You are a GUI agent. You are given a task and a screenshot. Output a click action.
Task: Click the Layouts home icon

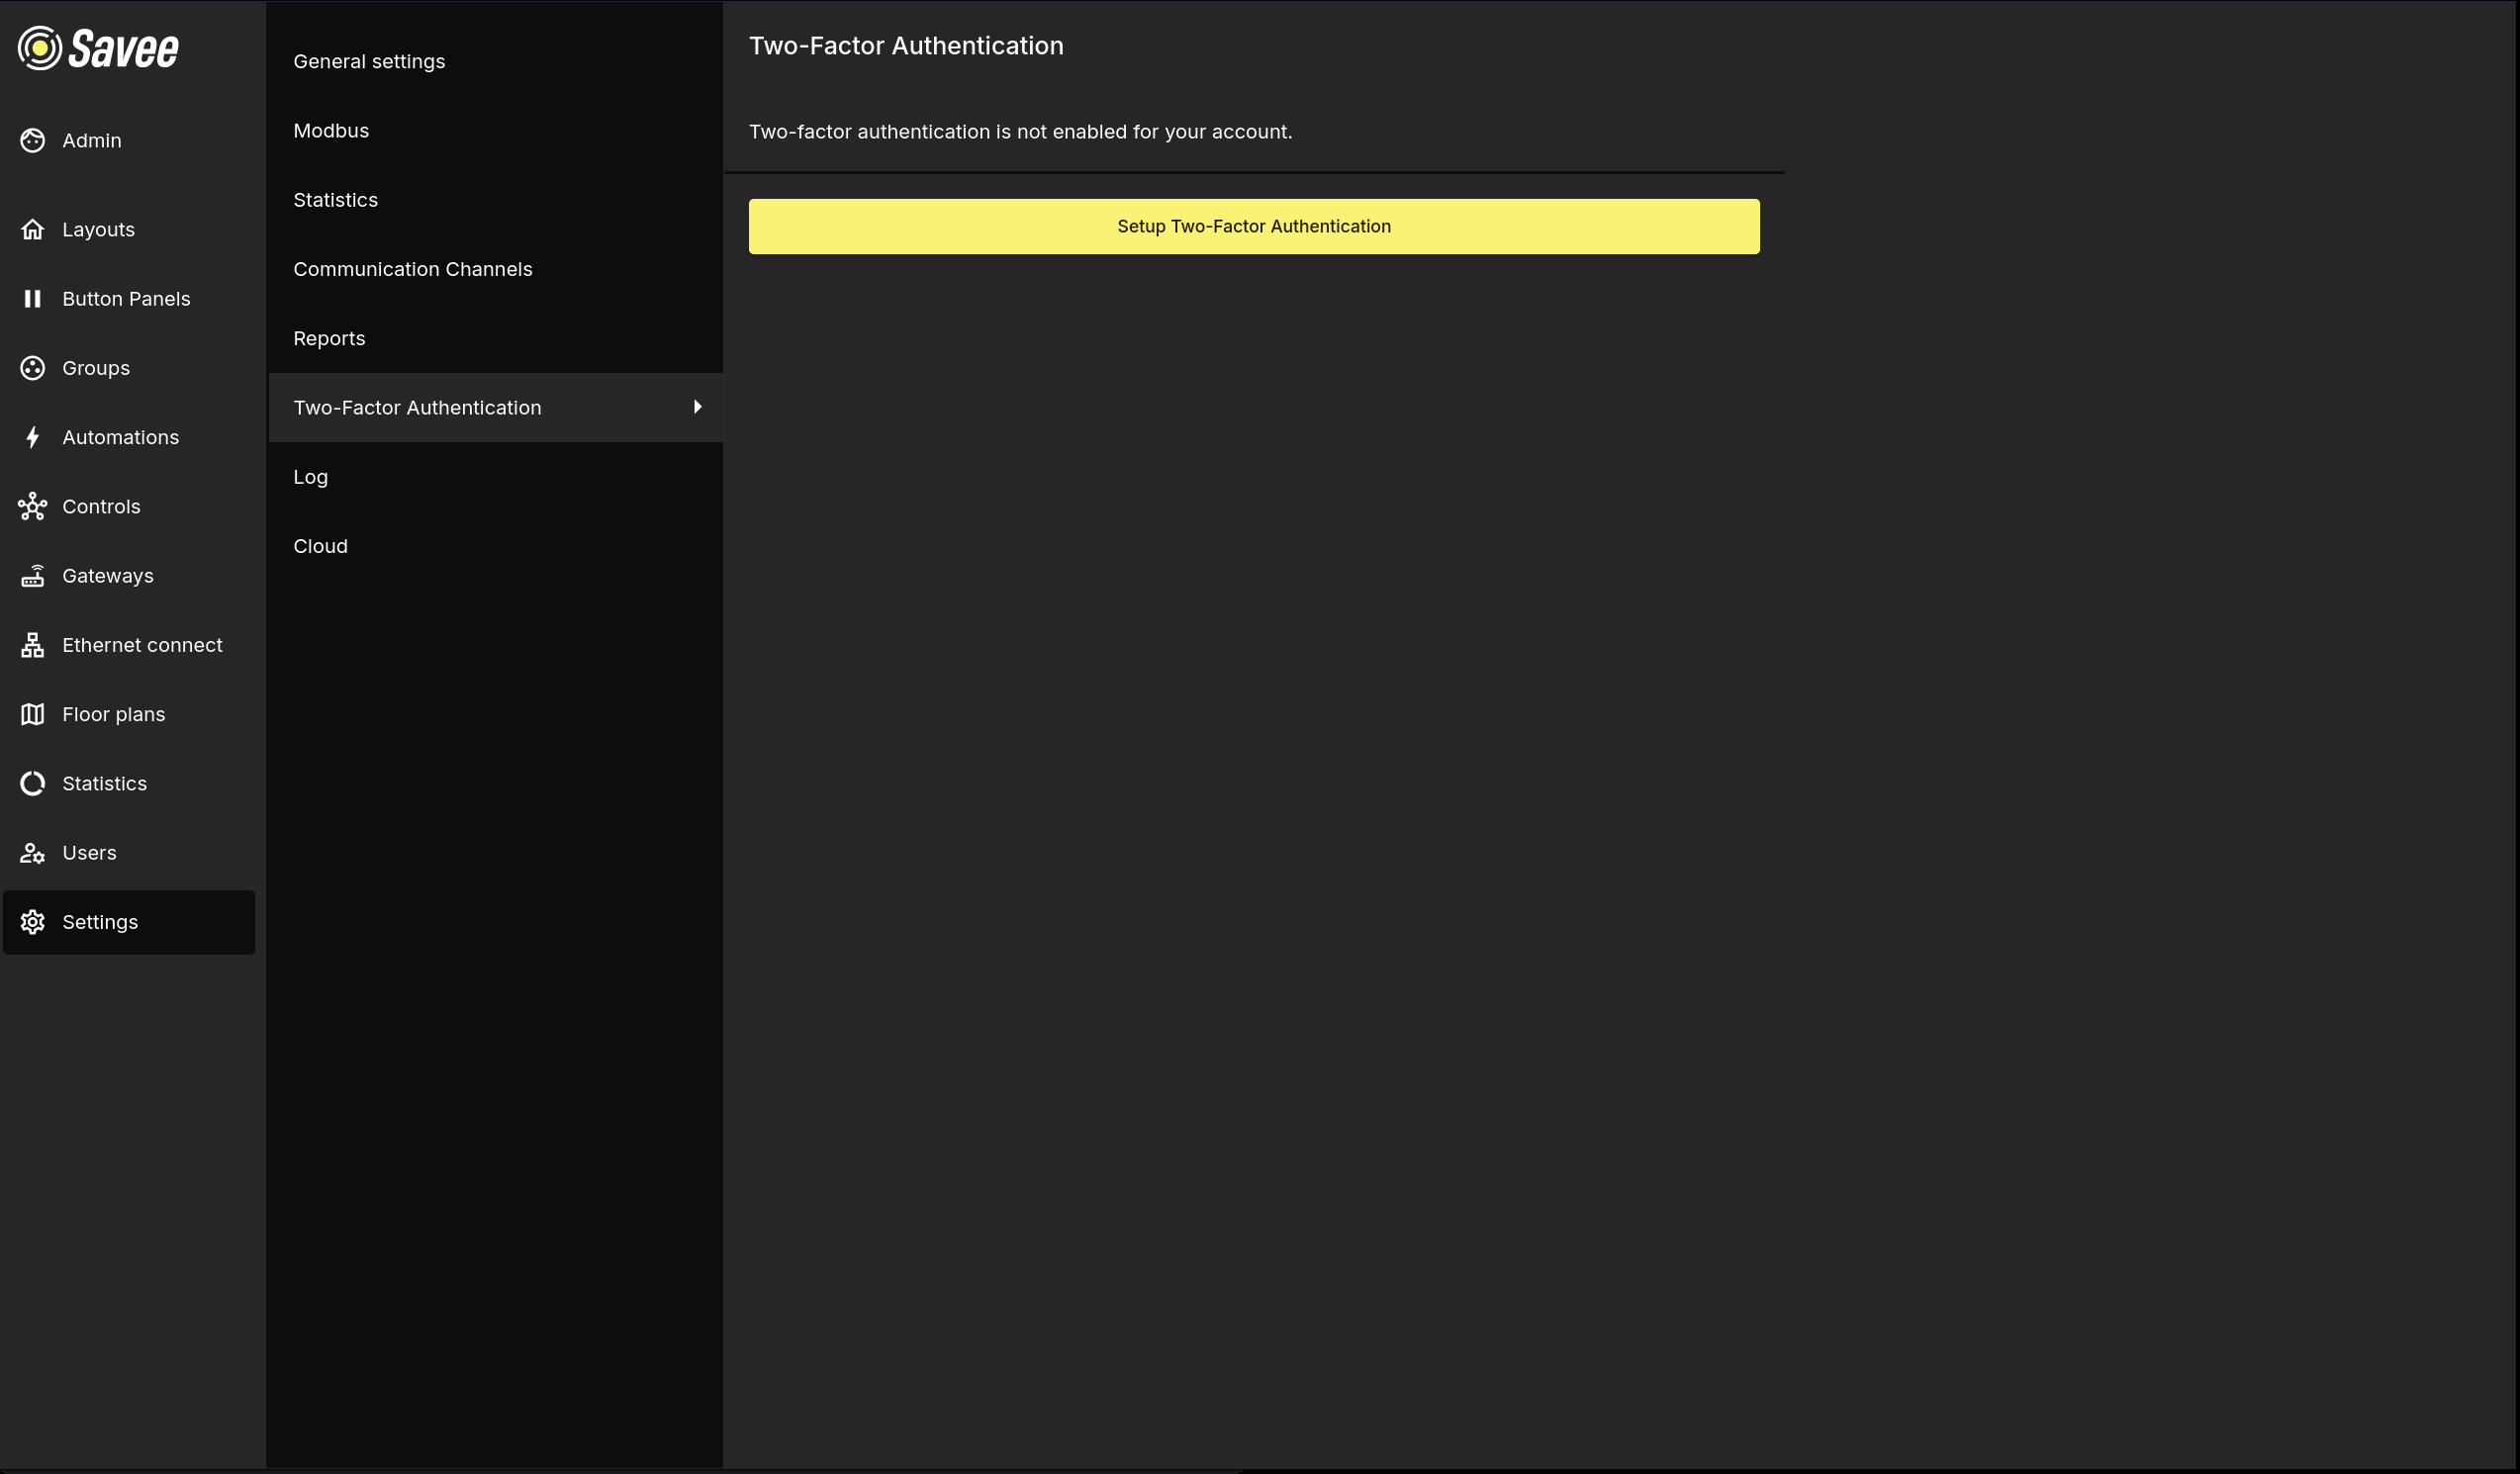33,230
